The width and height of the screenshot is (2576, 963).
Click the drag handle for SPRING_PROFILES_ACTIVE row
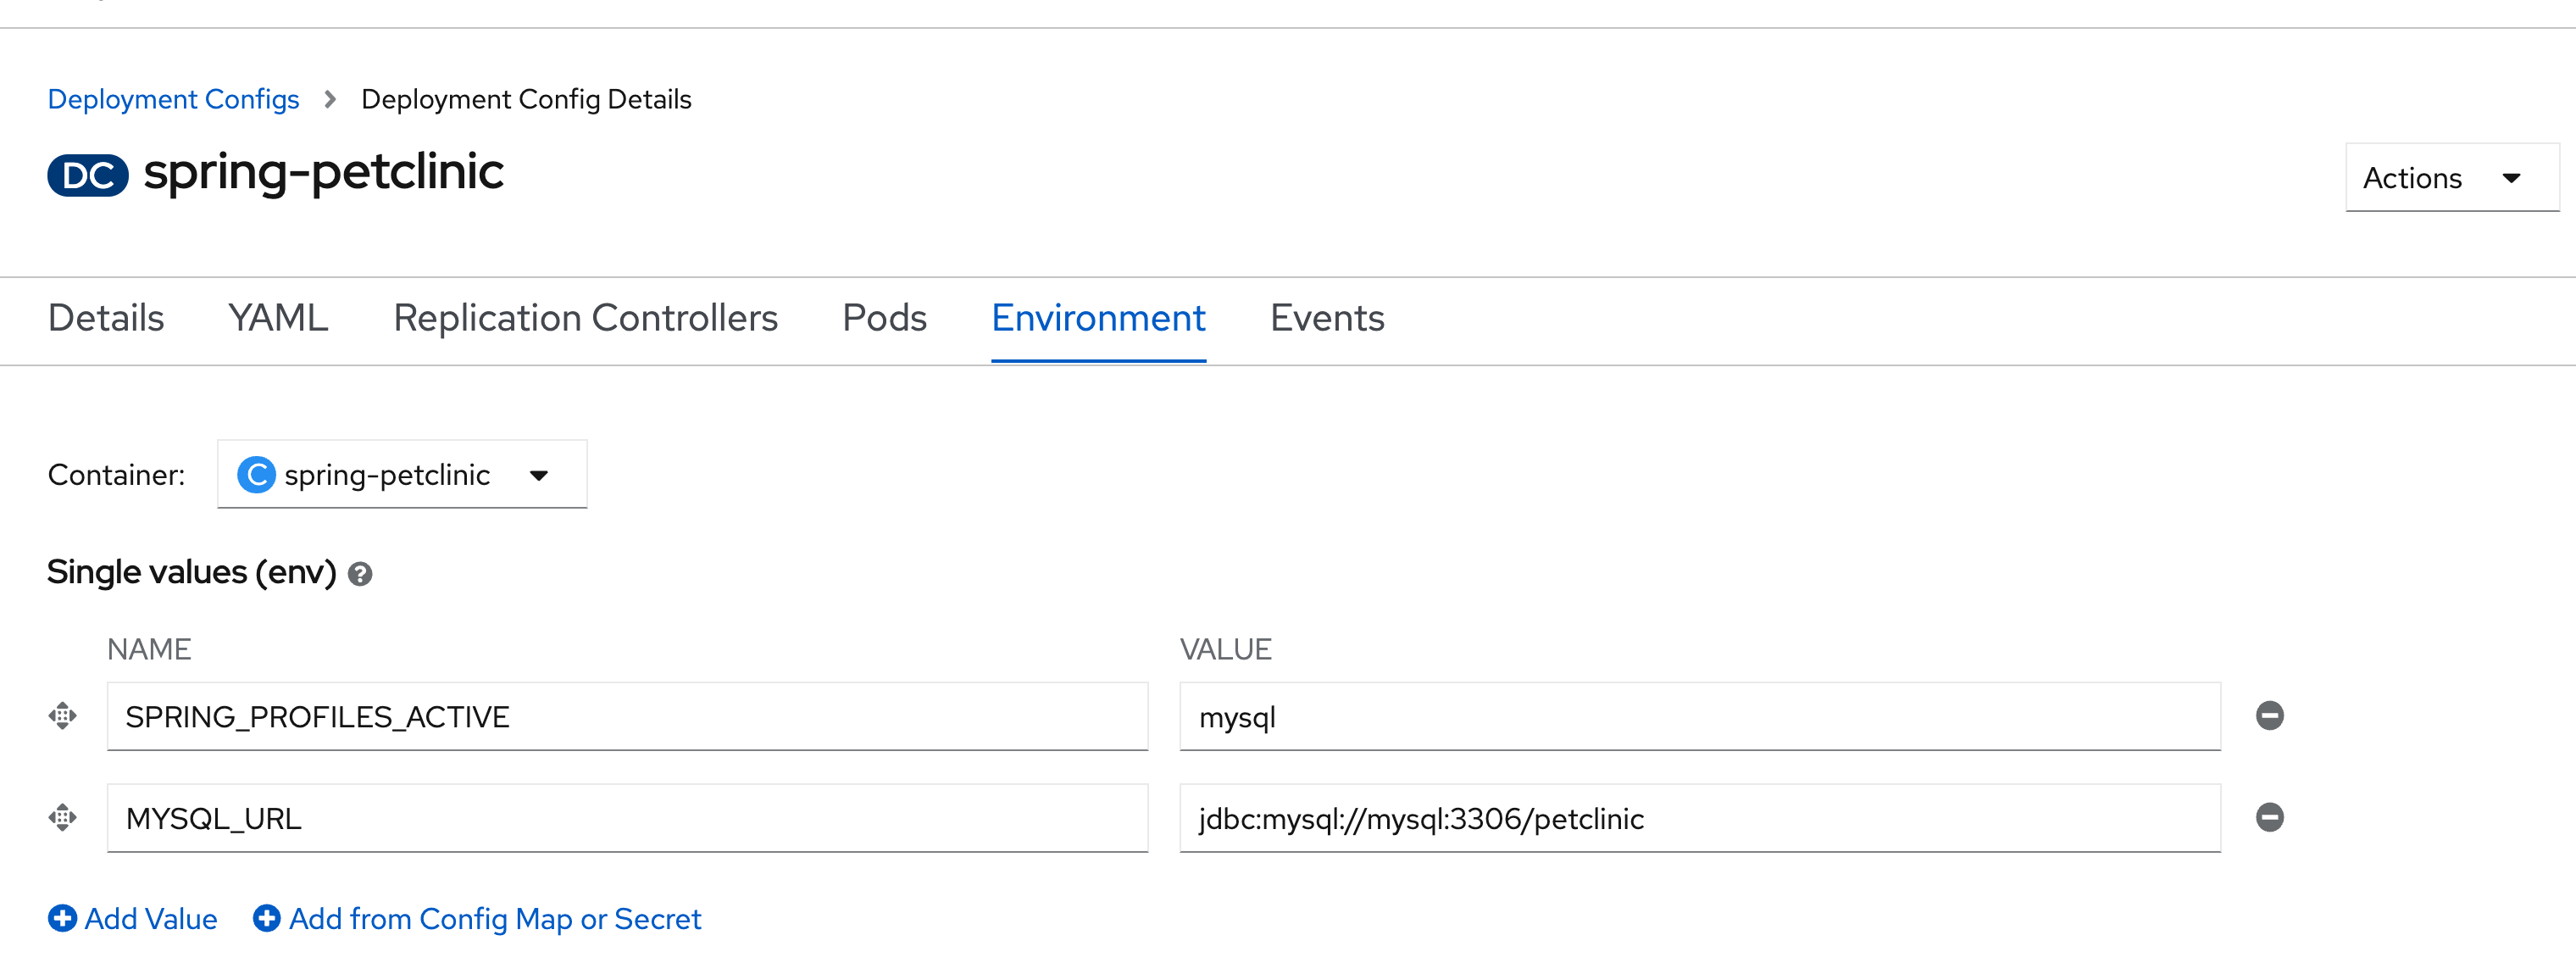[62, 716]
